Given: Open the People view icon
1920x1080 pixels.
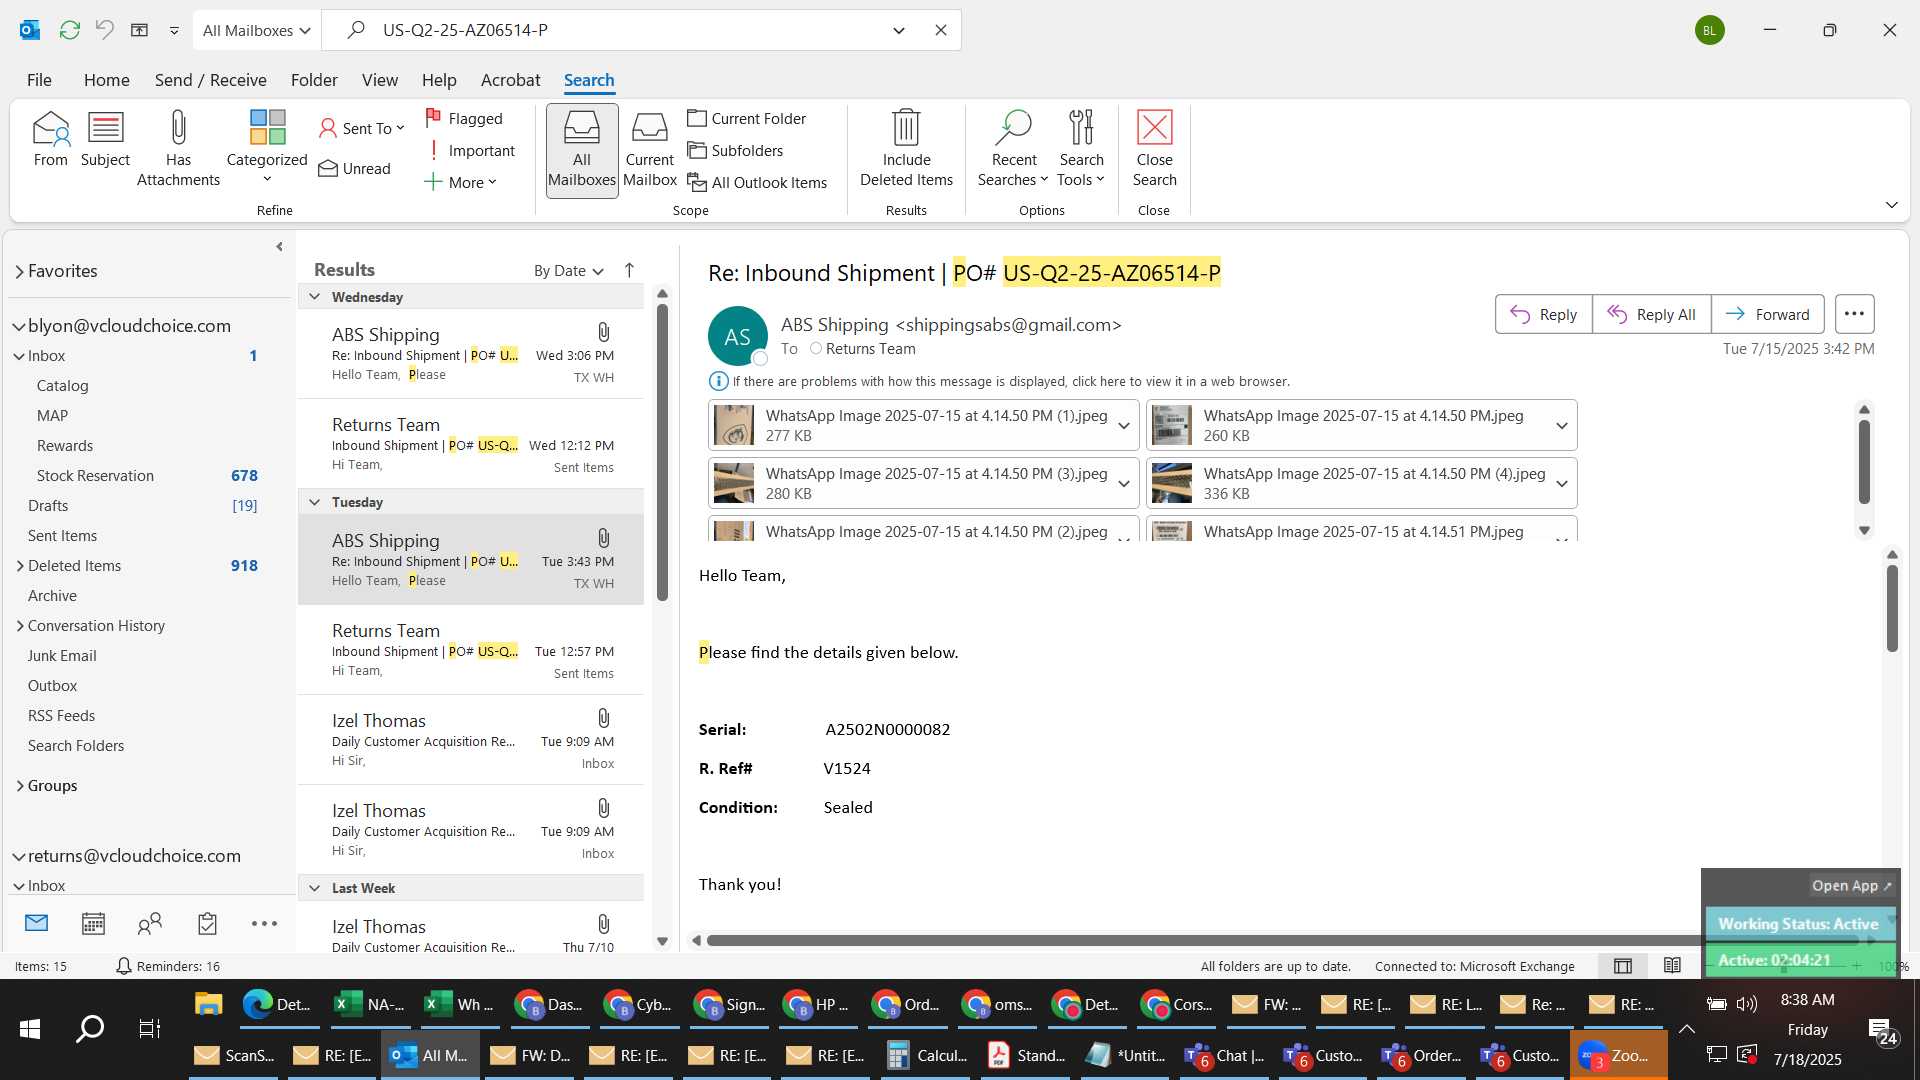Looking at the screenshot, I should pos(150,924).
